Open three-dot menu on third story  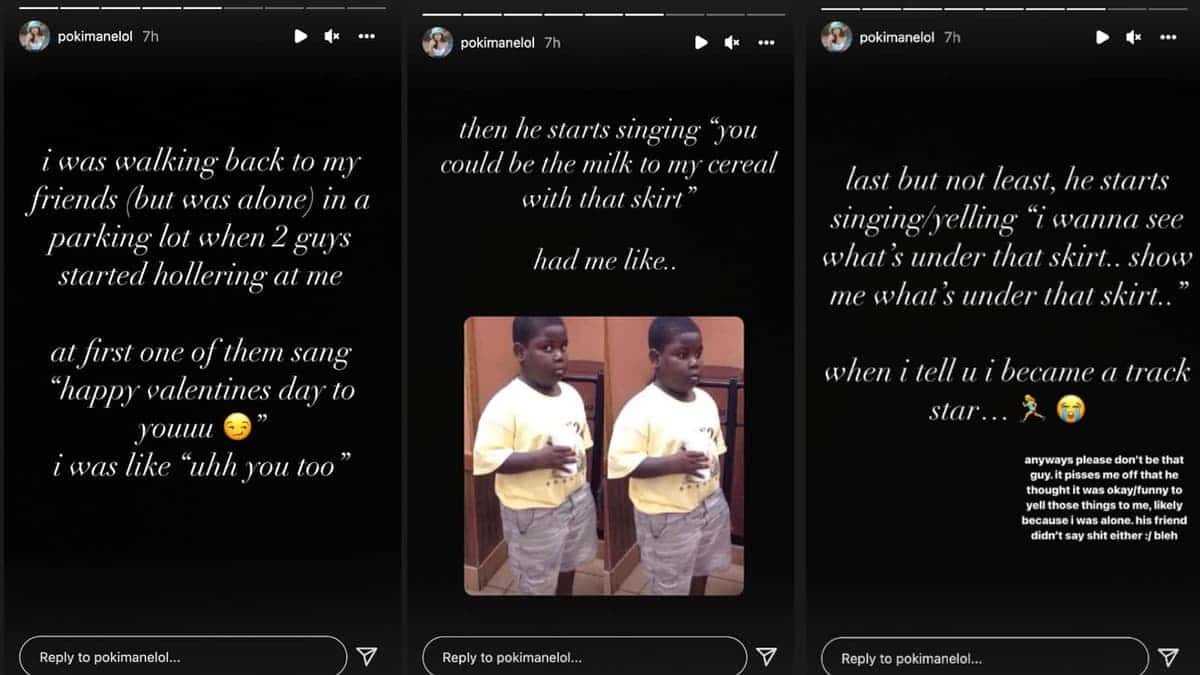(1168, 37)
